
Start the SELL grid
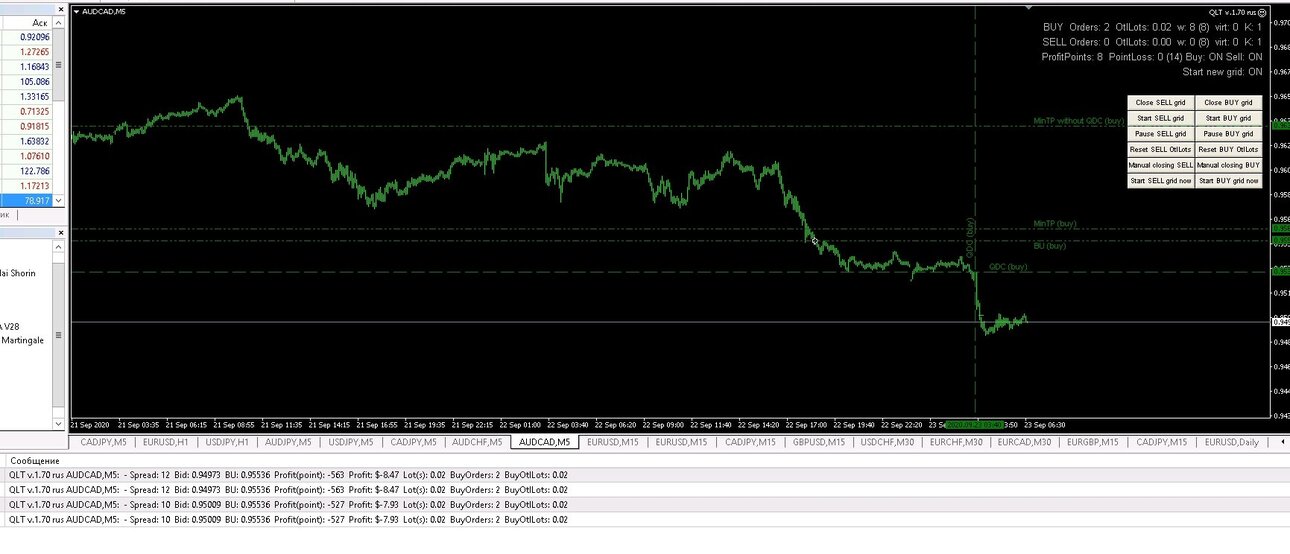(x=1161, y=118)
